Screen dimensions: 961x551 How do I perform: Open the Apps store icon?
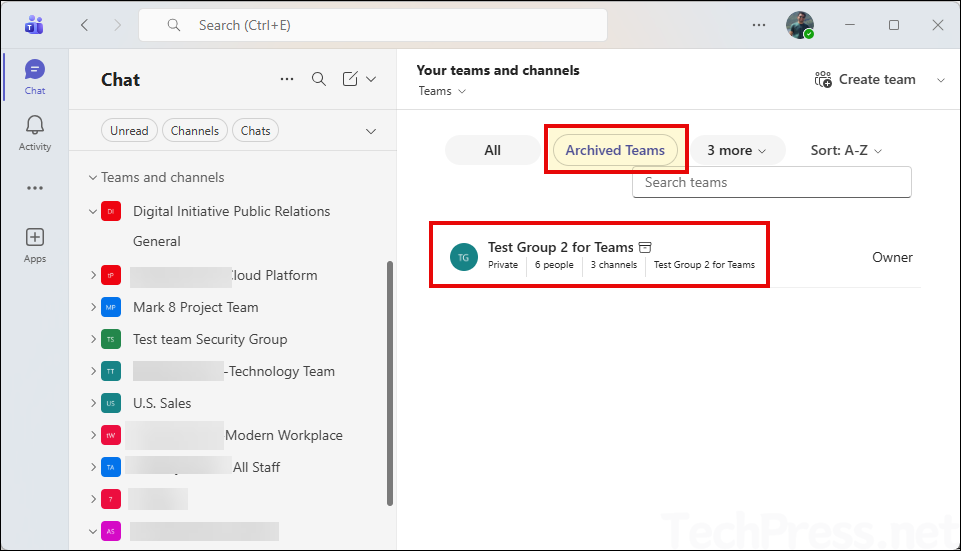pyautogui.click(x=34, y=237)
